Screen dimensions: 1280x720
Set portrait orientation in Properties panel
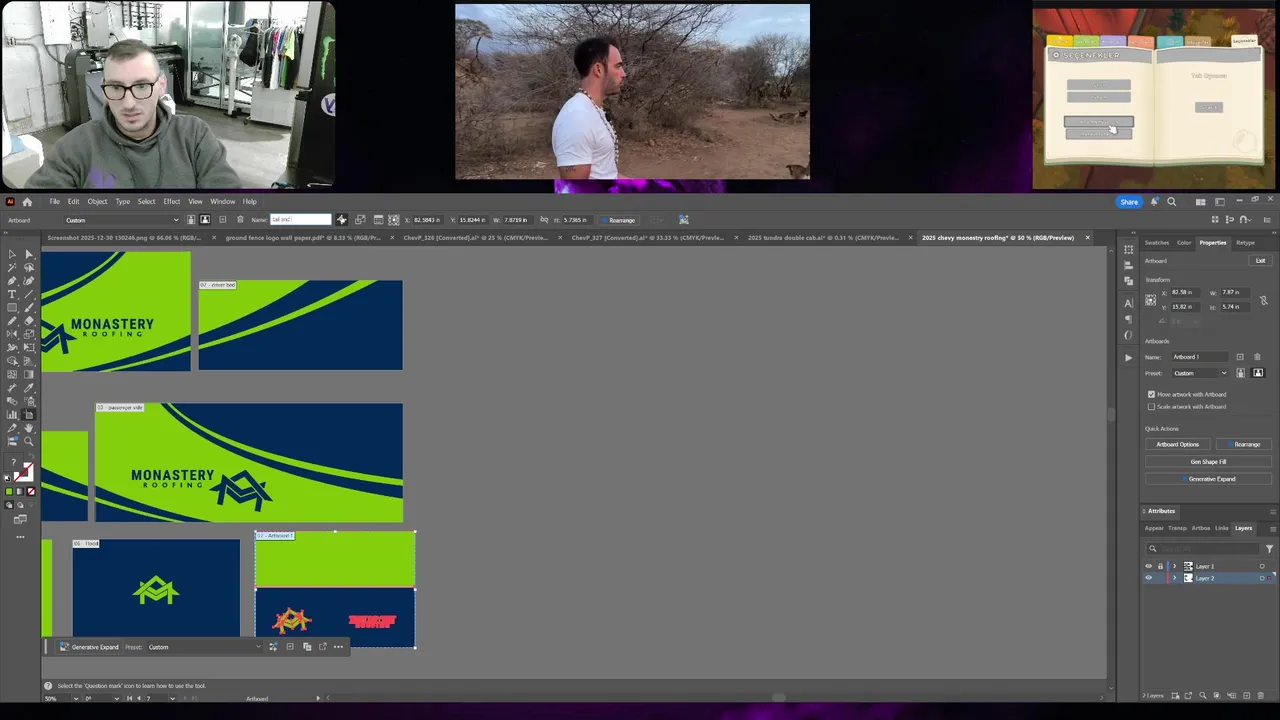coord(1241,373)
